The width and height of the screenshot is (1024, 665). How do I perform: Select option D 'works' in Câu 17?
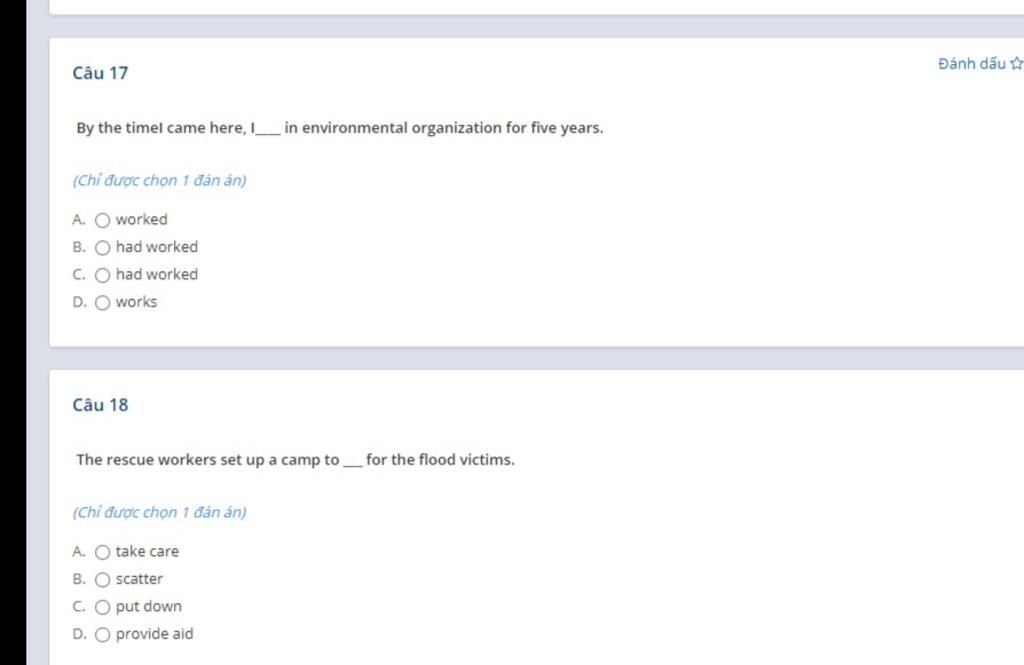point(103,302)
